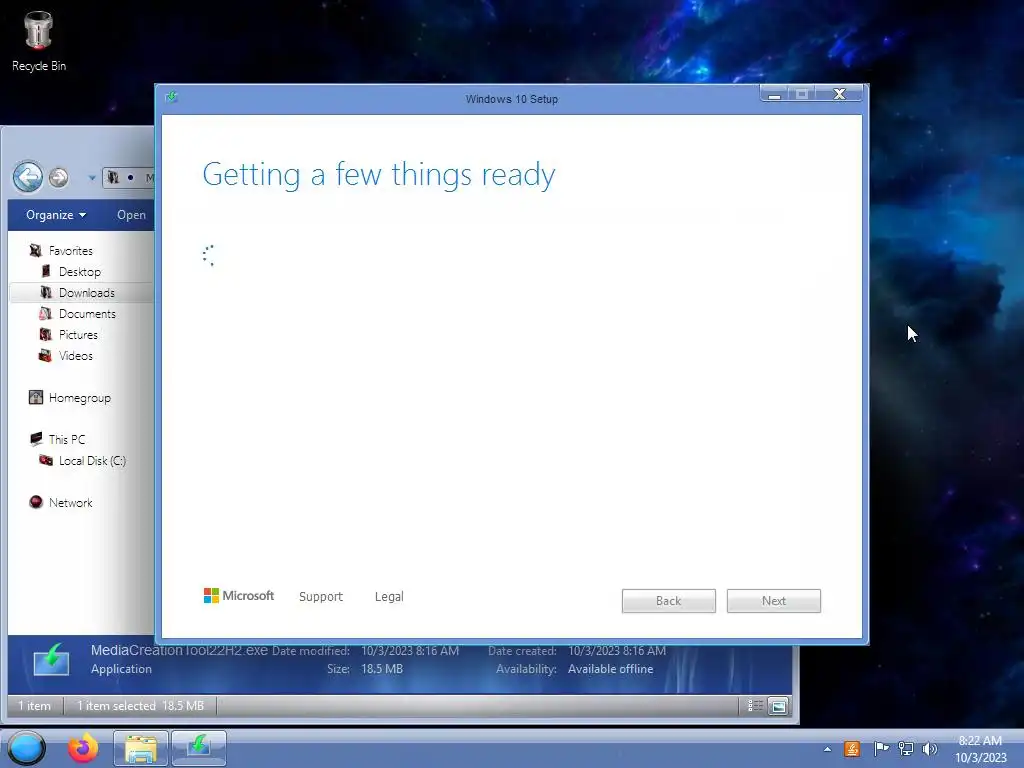
Task: Click the Back button in Setup
Action: [x=669, y=601]
